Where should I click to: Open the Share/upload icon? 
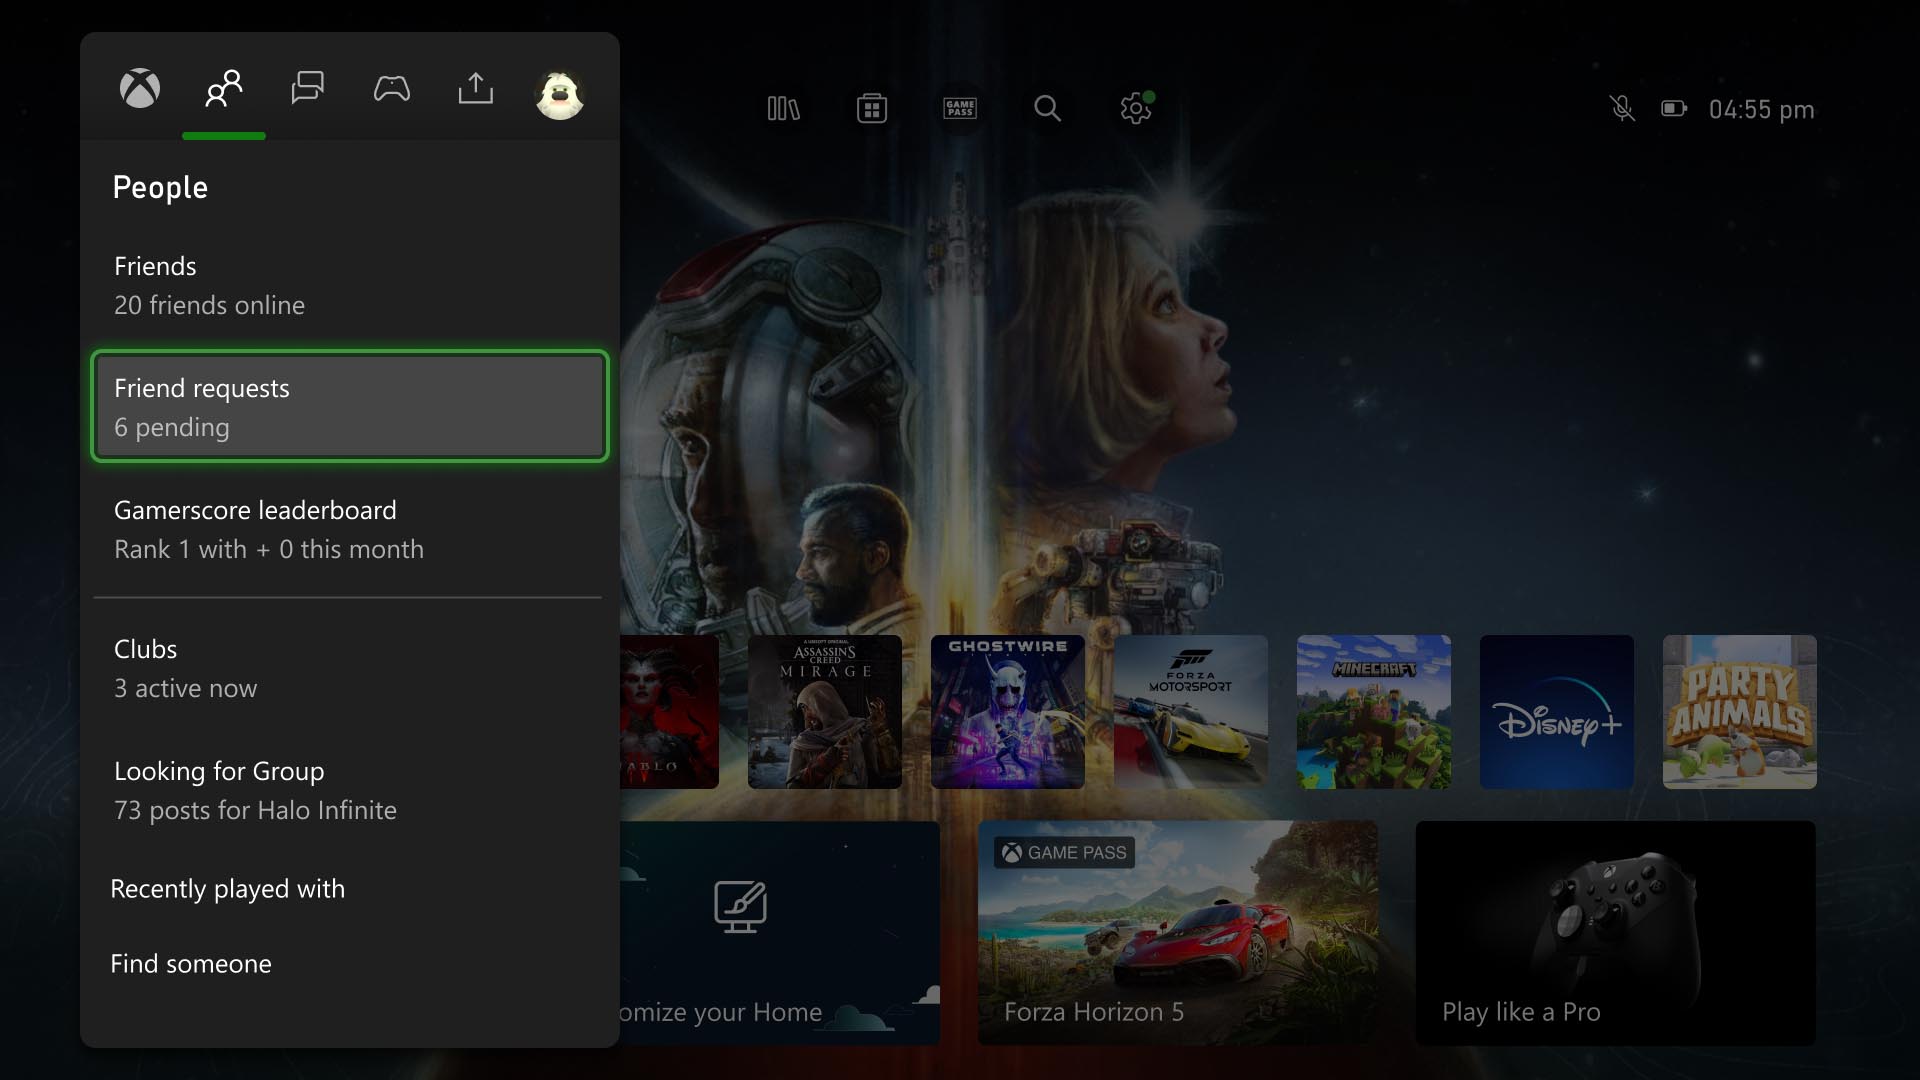[476, 88]
